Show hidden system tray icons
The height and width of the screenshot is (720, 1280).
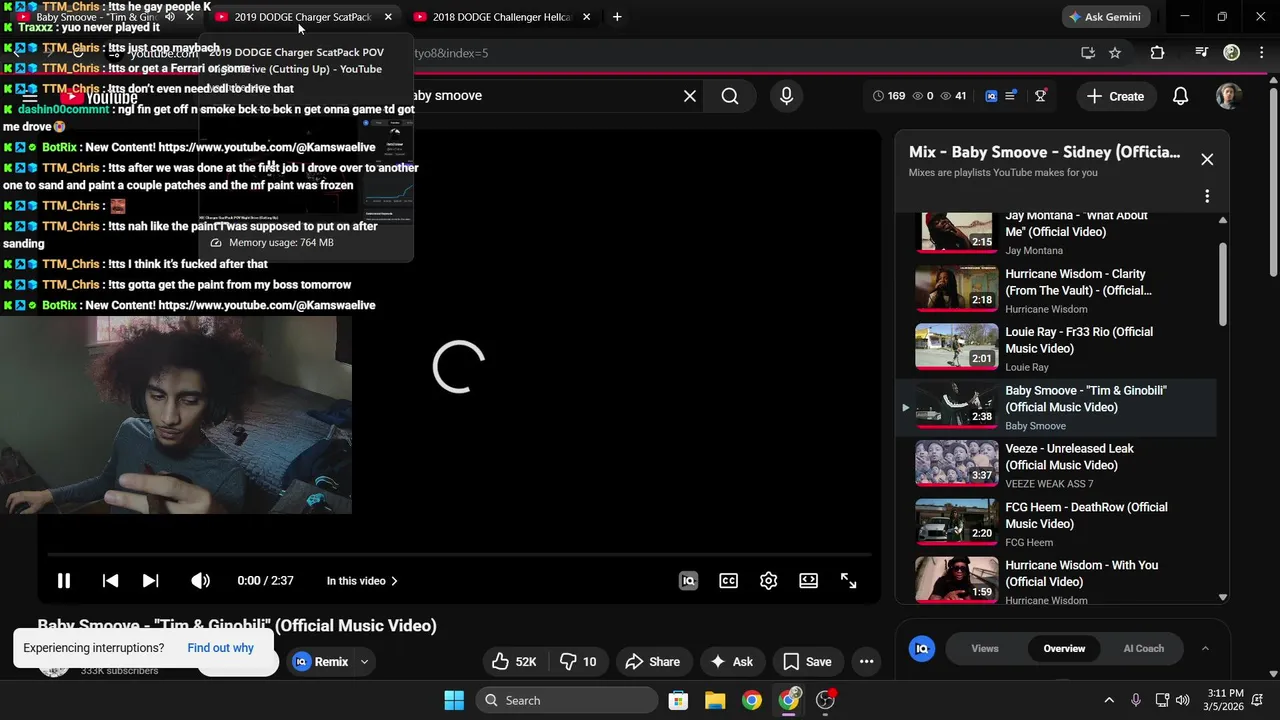(1108, 701)
